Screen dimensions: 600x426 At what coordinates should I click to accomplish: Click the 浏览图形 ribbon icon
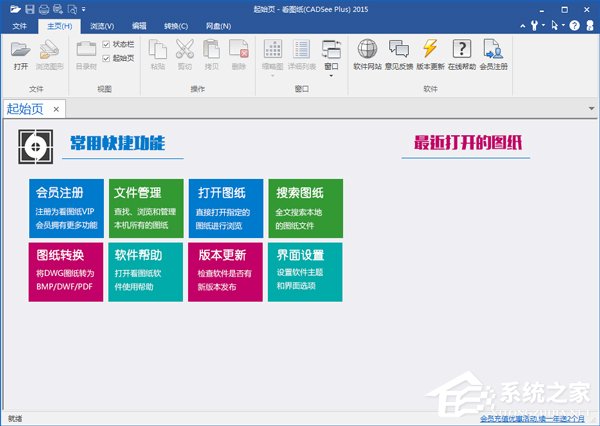coord(49,55)
